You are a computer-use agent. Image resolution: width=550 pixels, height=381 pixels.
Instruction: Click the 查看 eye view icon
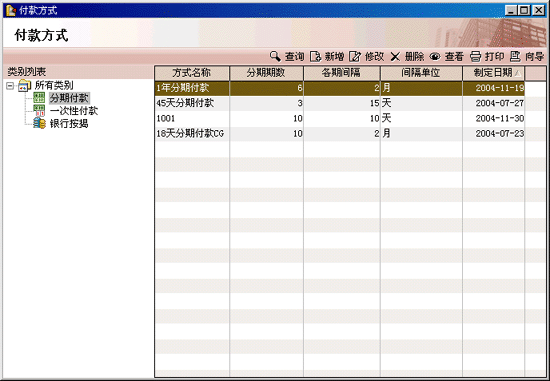coord(435,56)
